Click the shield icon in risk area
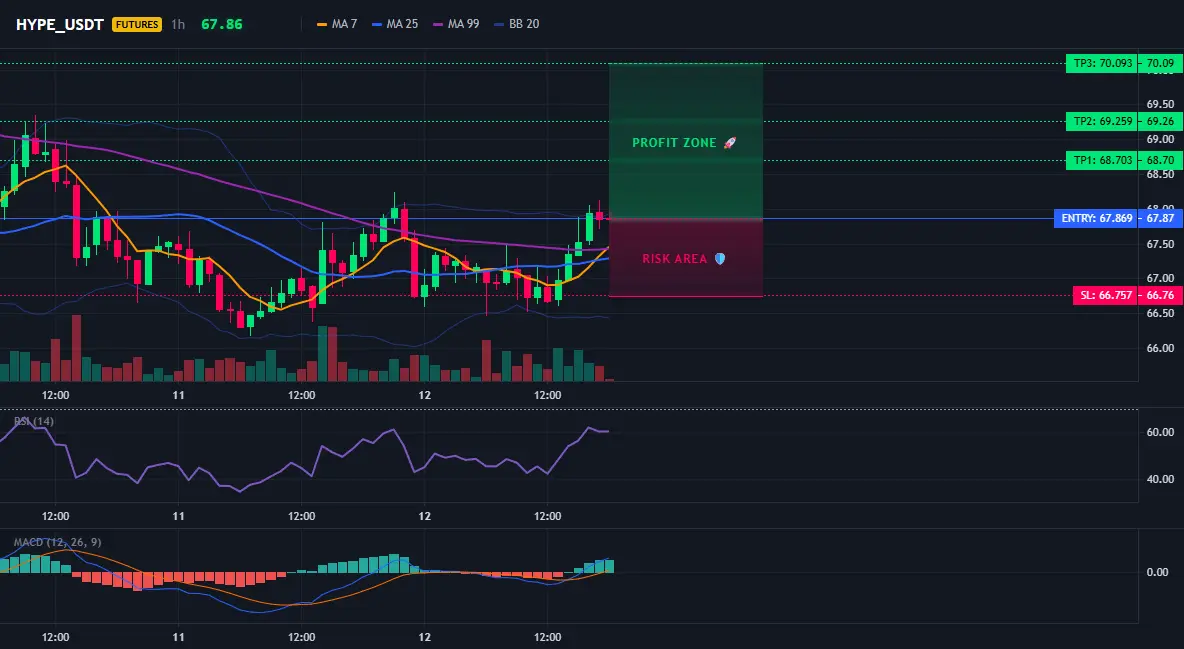 (x=720, y=259)
